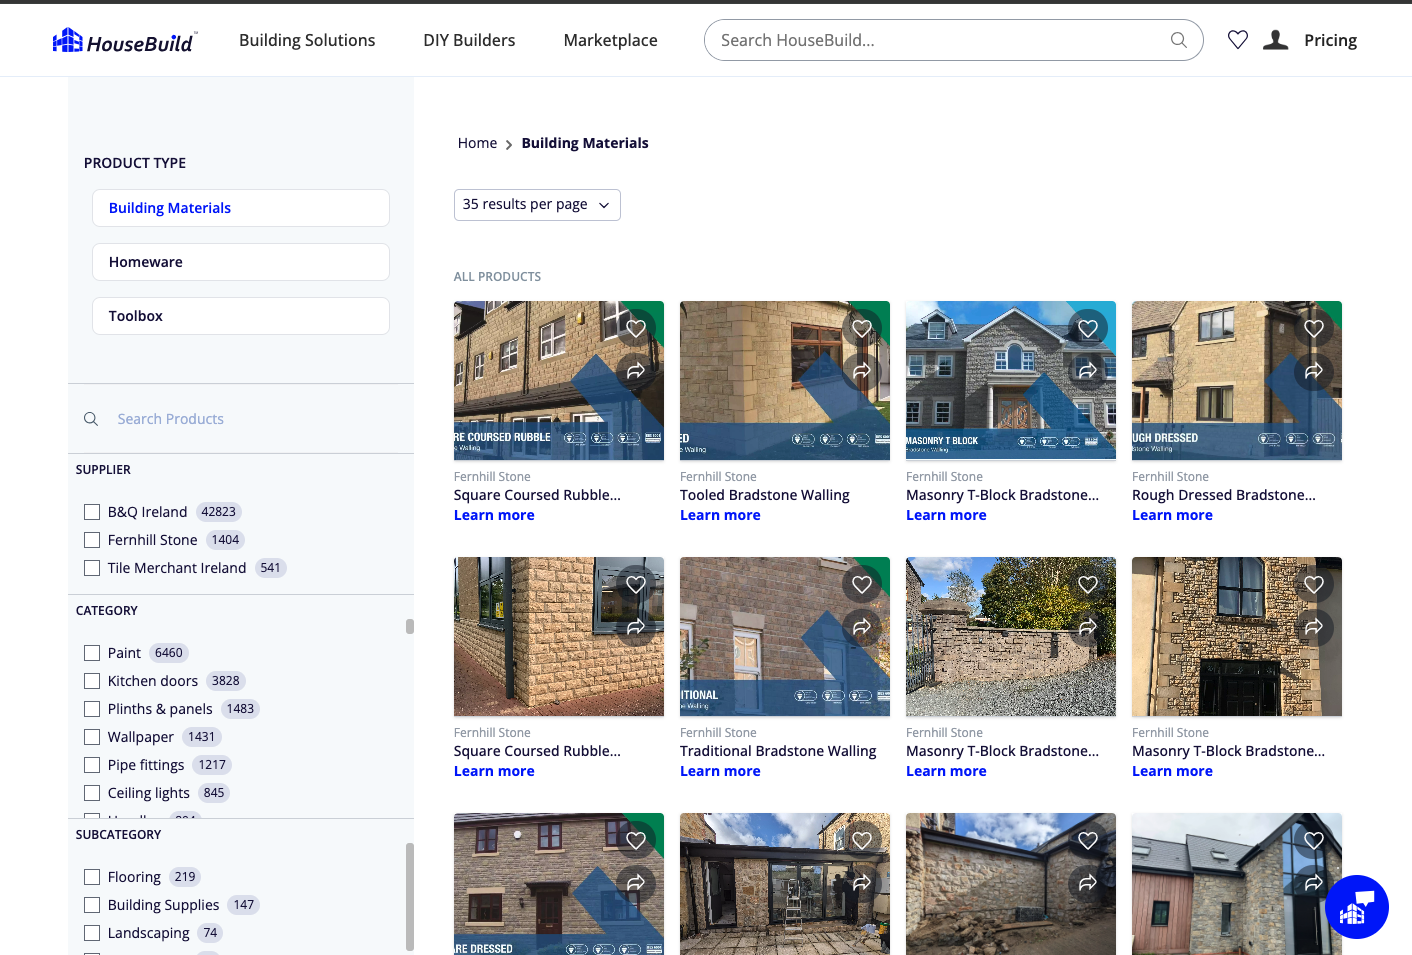Share the Masonry T-Block product with black door
Screen dimensions: 1412x955
pos(1314,627)
